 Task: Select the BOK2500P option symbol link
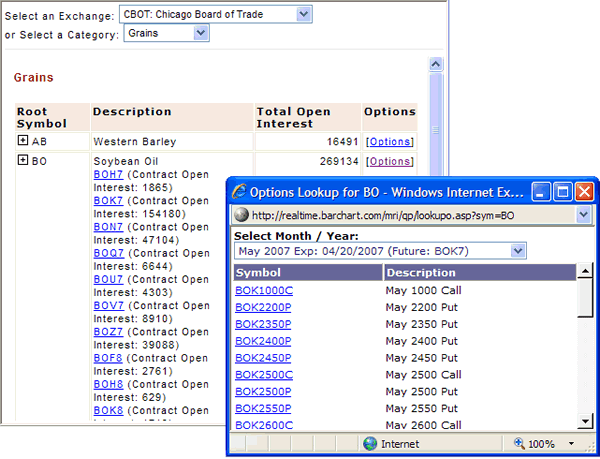[x=263, y=391]
